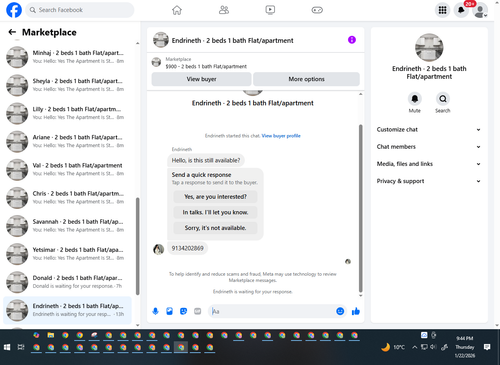Viewport: 500px width, 365px height.
Task: Click the large listing thumbnail in right panel
Action: pyautogui.click(x=429, y=47)
